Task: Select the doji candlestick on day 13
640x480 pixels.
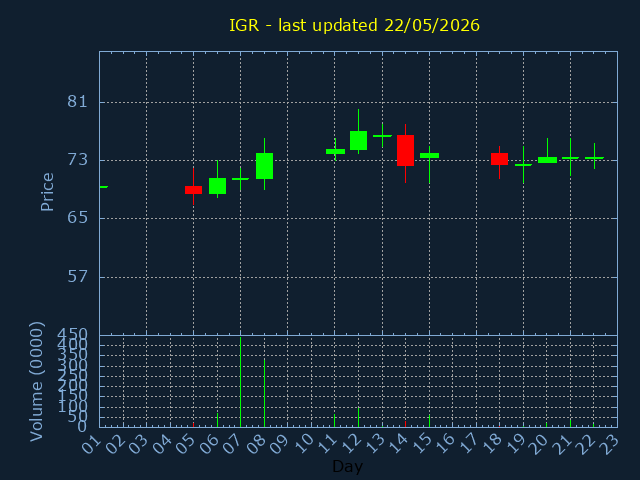Action: tap(382, 136)
